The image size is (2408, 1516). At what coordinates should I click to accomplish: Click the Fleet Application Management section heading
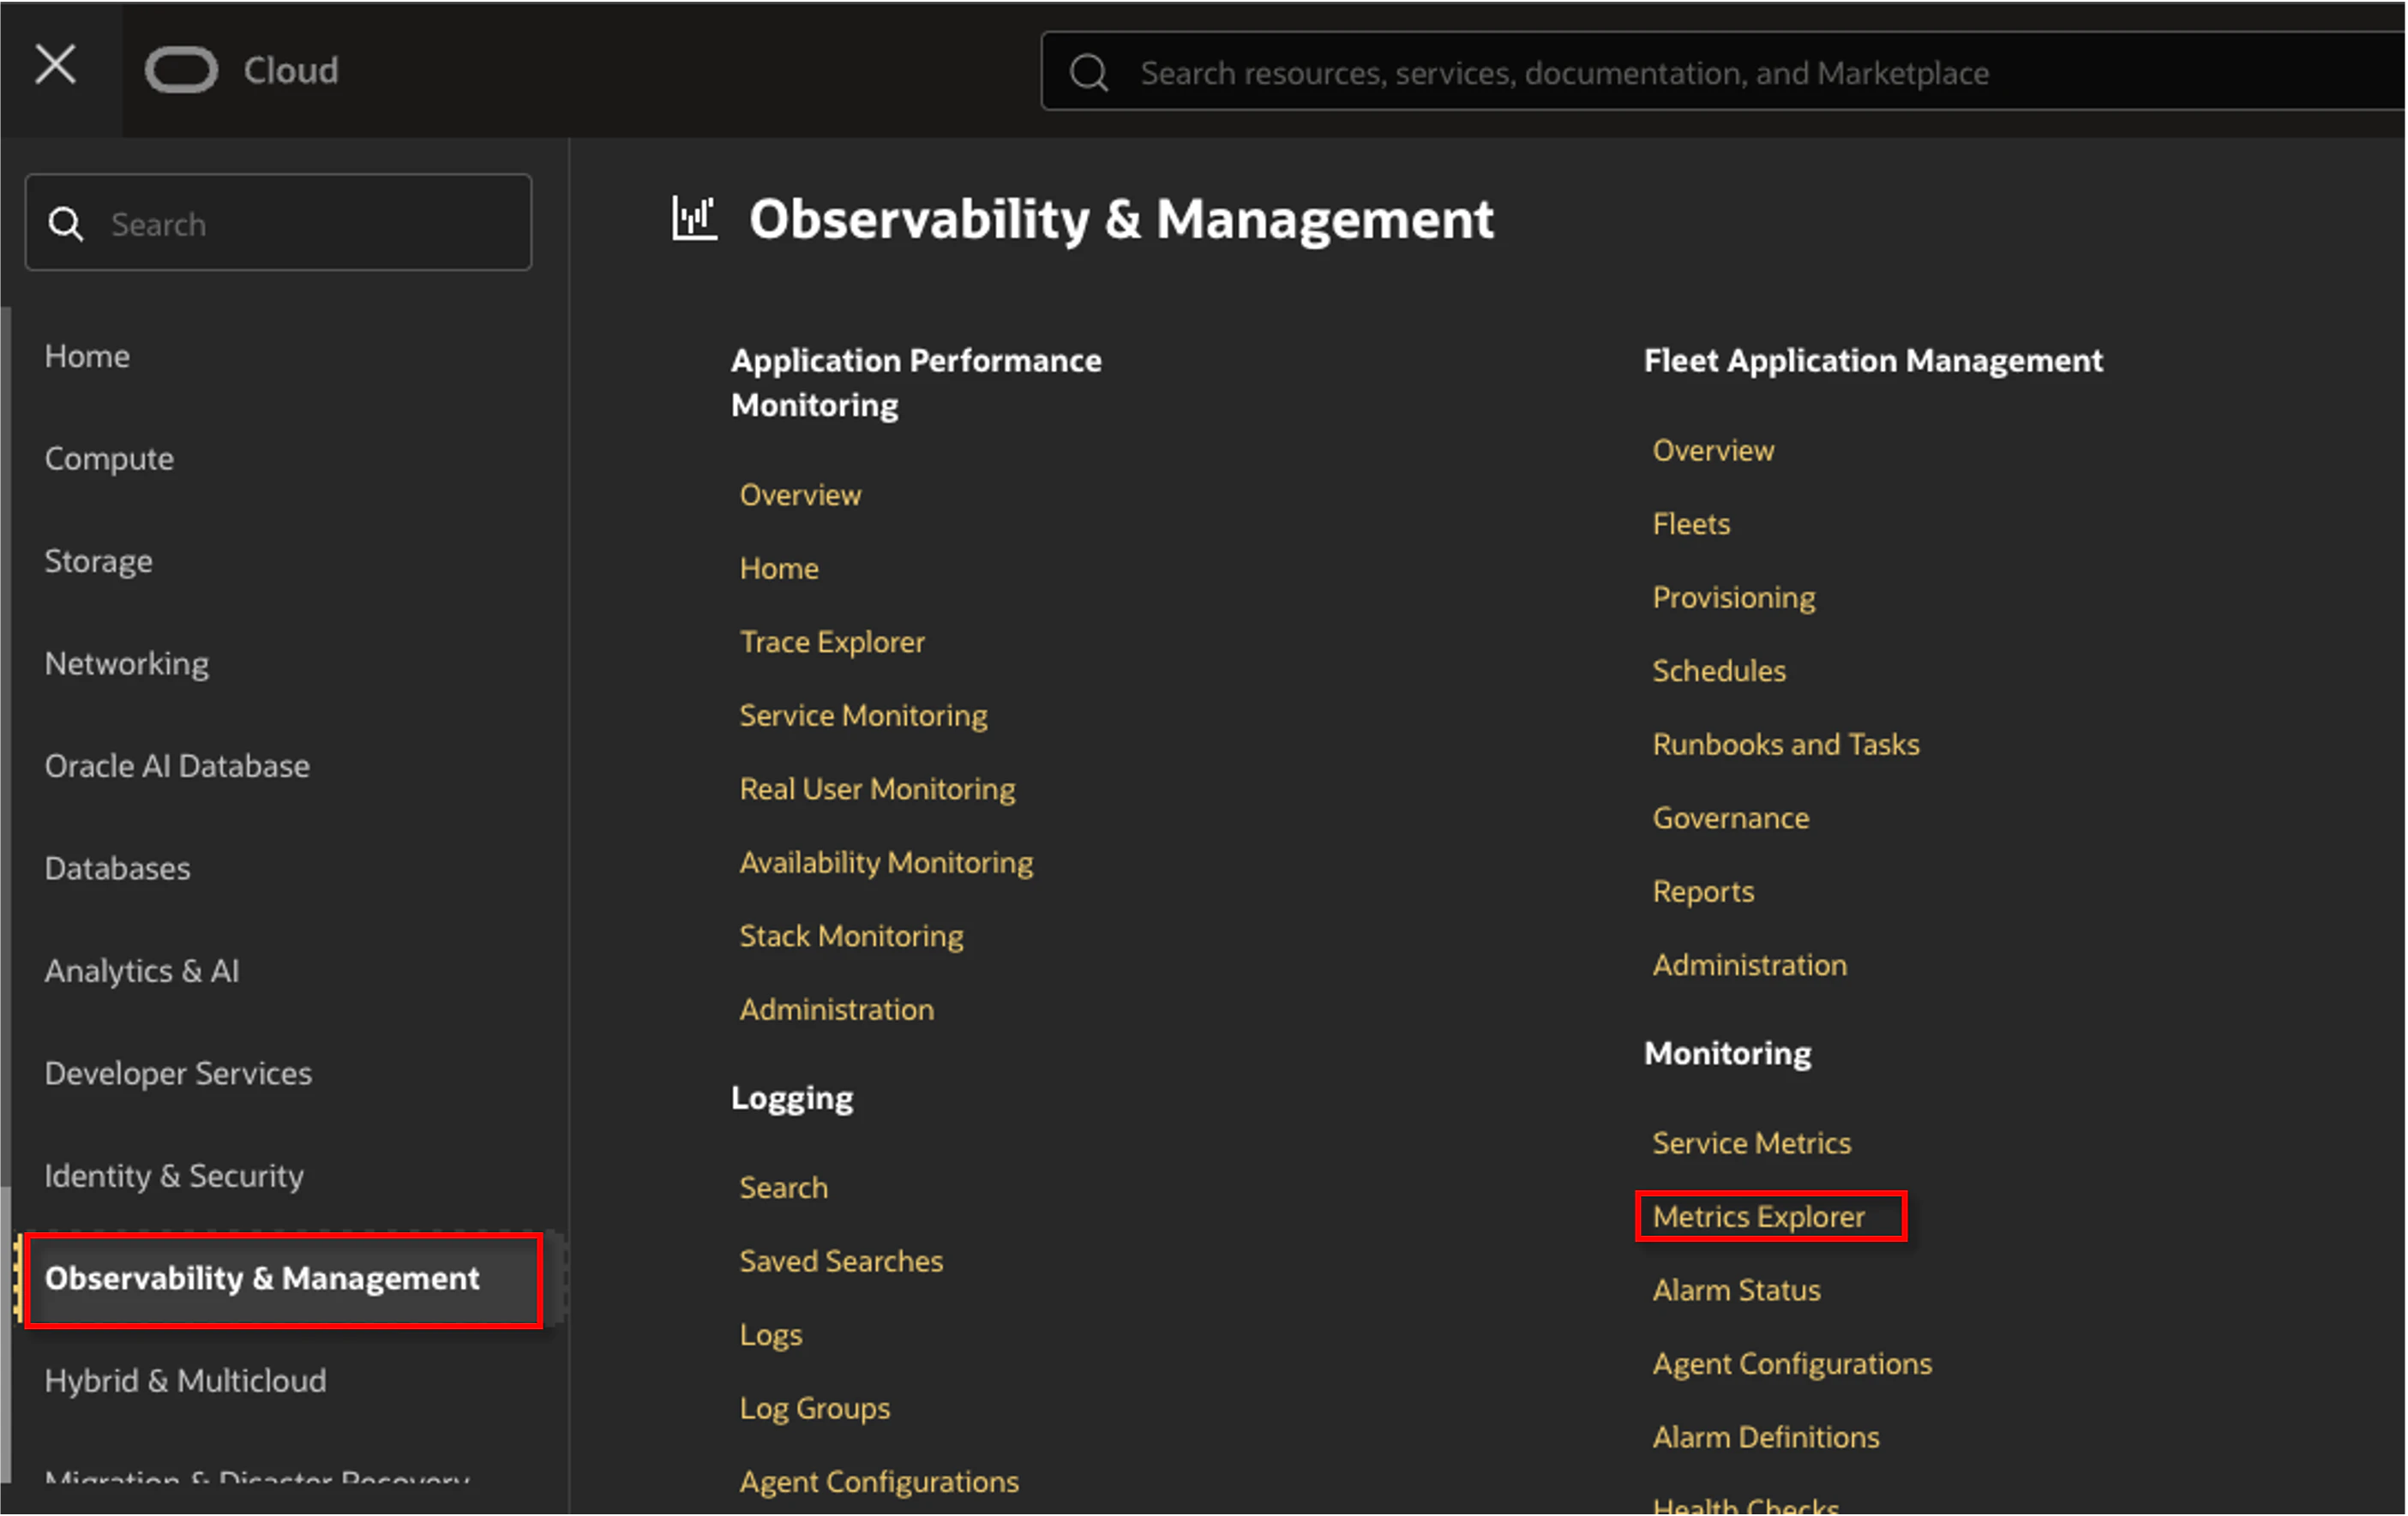[1873, 360]
